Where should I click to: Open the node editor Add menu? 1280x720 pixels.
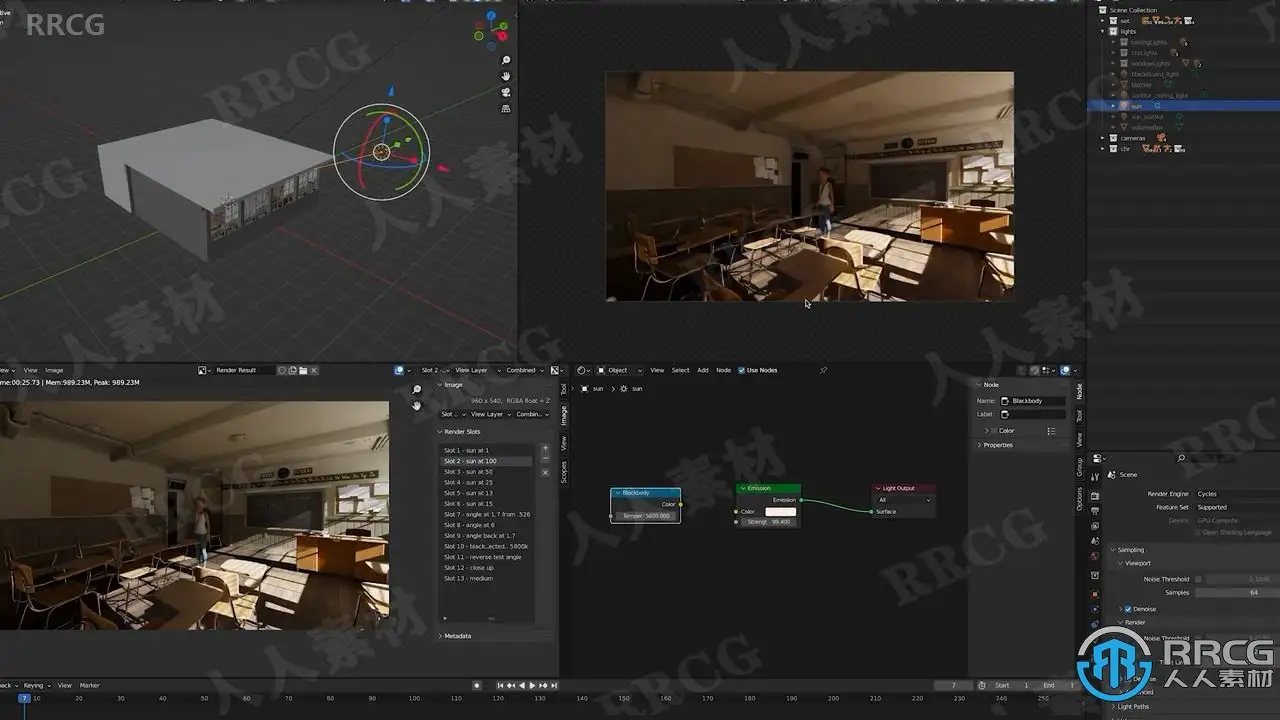pyautogui.click(x=703, y=370)
